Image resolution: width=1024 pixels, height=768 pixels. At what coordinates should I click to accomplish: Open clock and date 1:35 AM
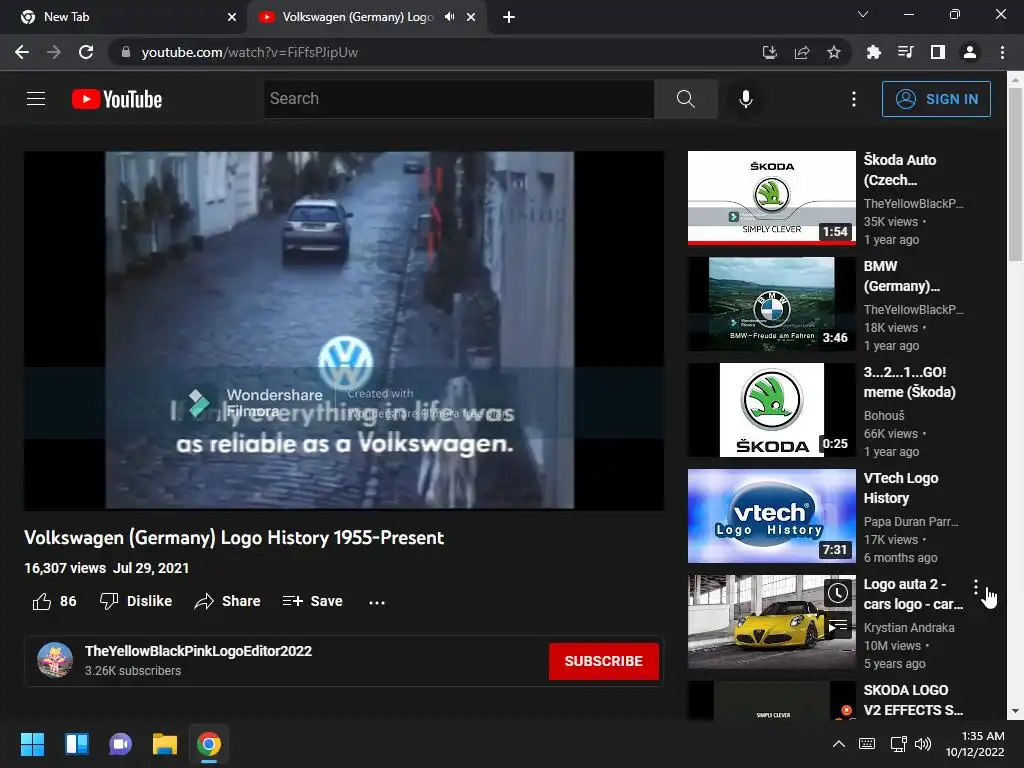click(x=975, y=744)
